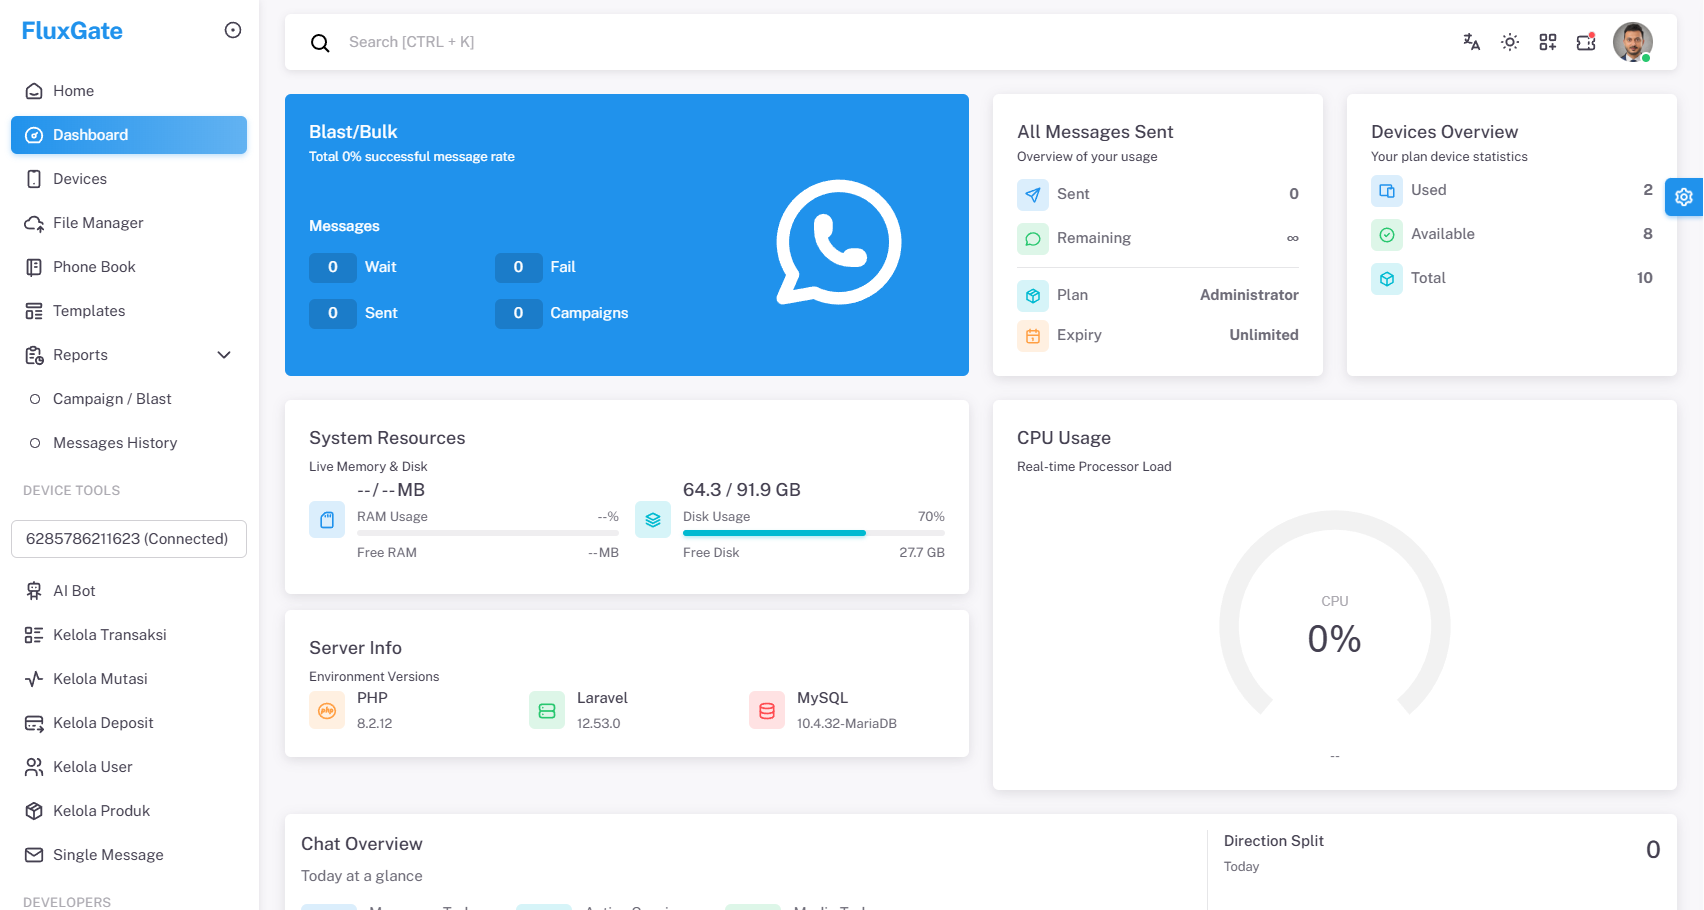
Task: Expand the Reports menu chevron
Action: click(224, 355)
